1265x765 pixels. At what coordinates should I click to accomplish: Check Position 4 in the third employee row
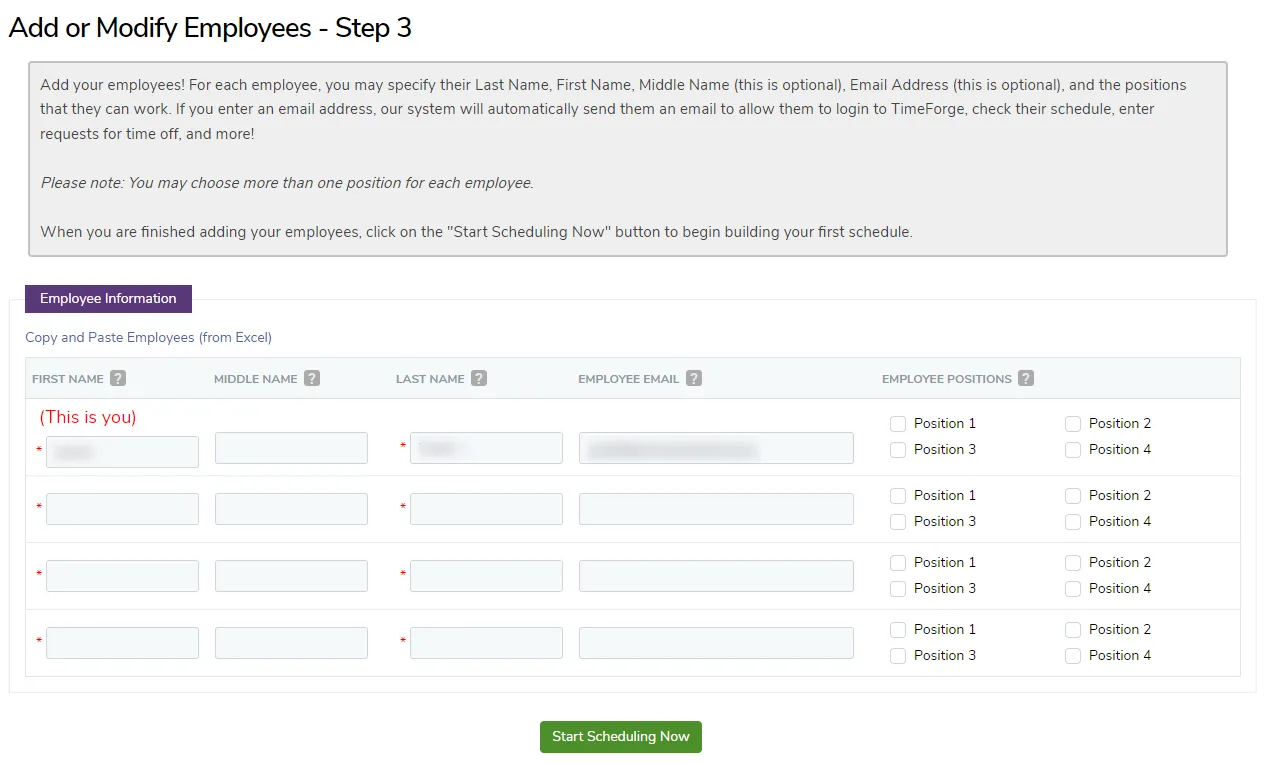1073,589
